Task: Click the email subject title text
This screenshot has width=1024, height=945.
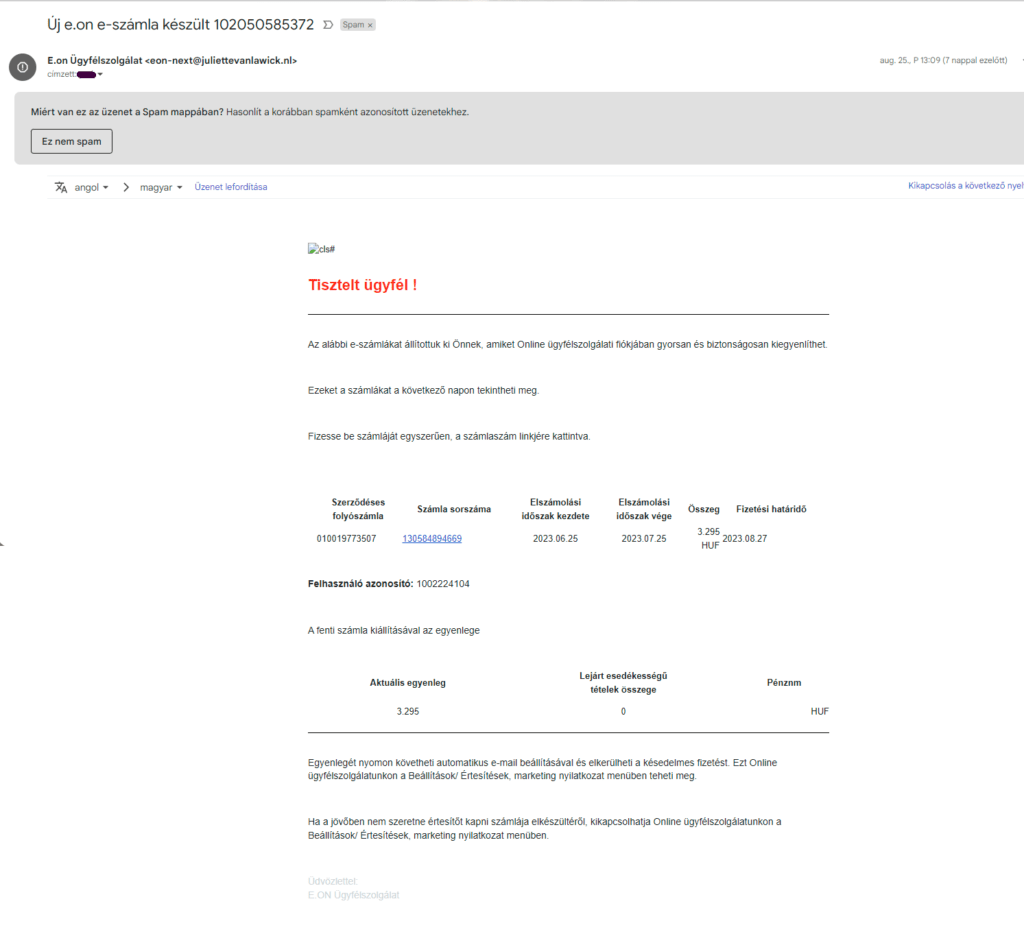Action: pos(180,23)
